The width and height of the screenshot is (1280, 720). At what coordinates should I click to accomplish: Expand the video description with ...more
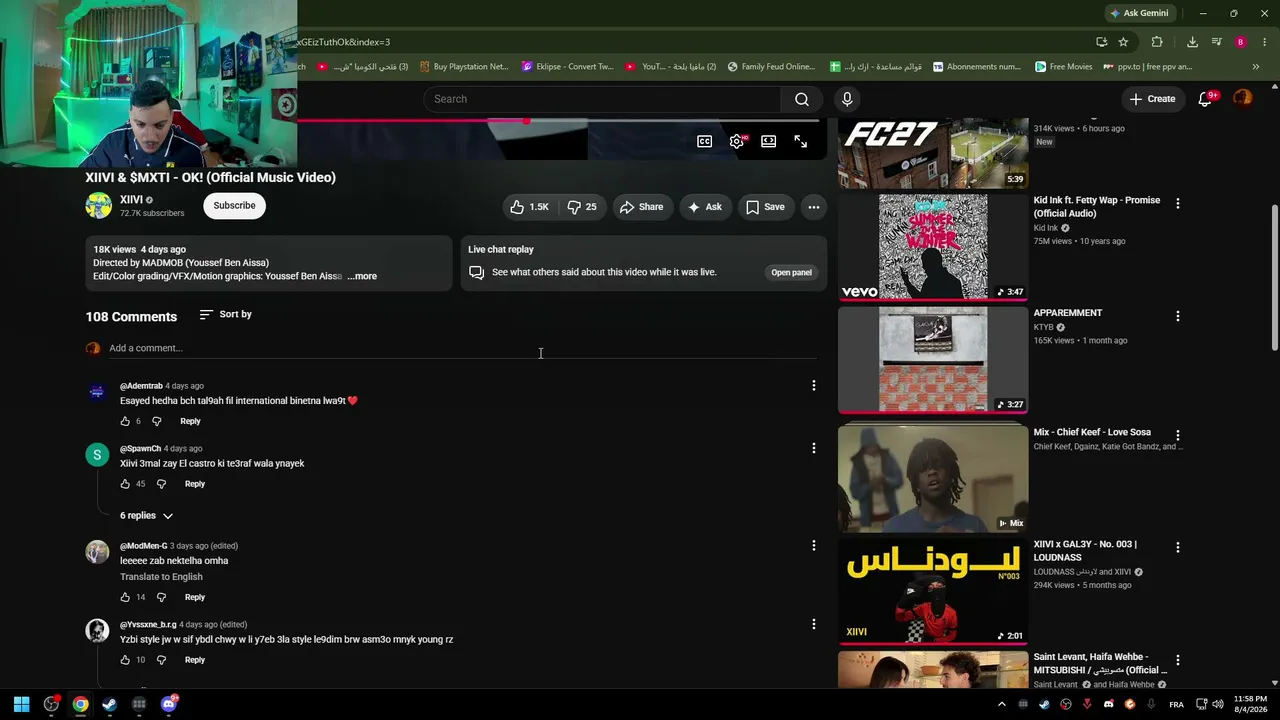[362, 276]
